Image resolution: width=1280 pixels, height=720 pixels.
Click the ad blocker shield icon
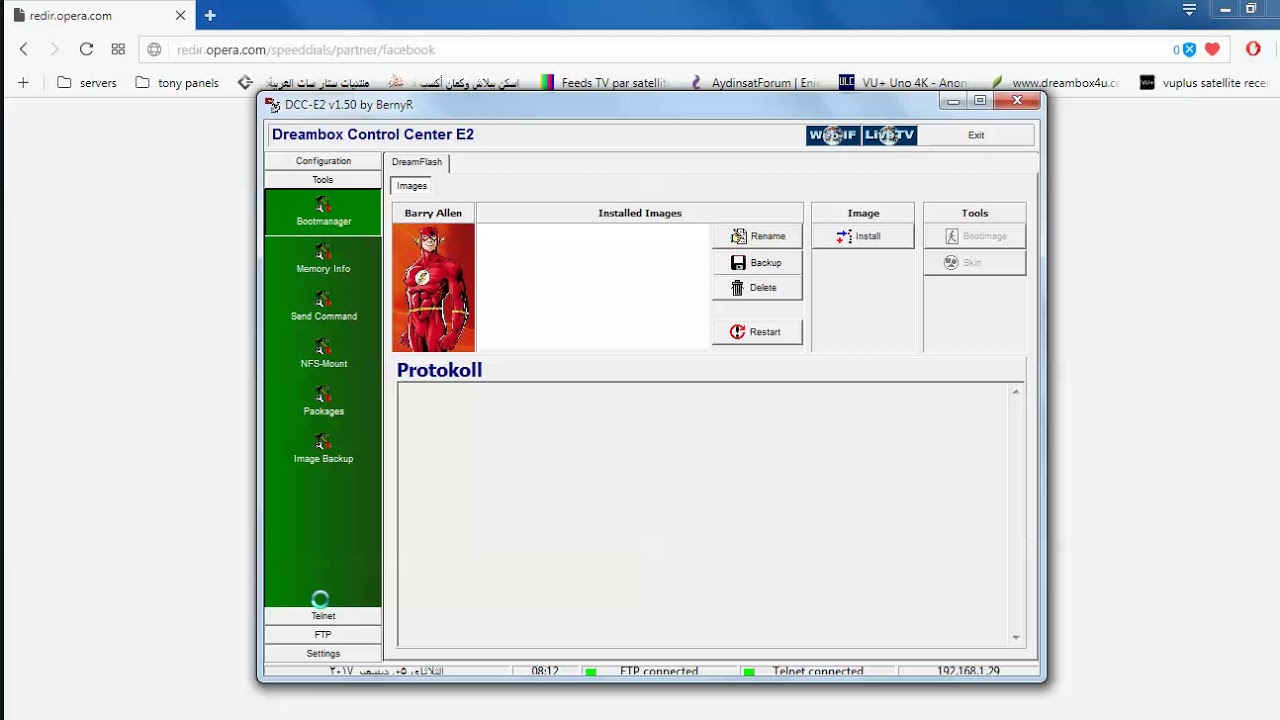click(1189, 49)
